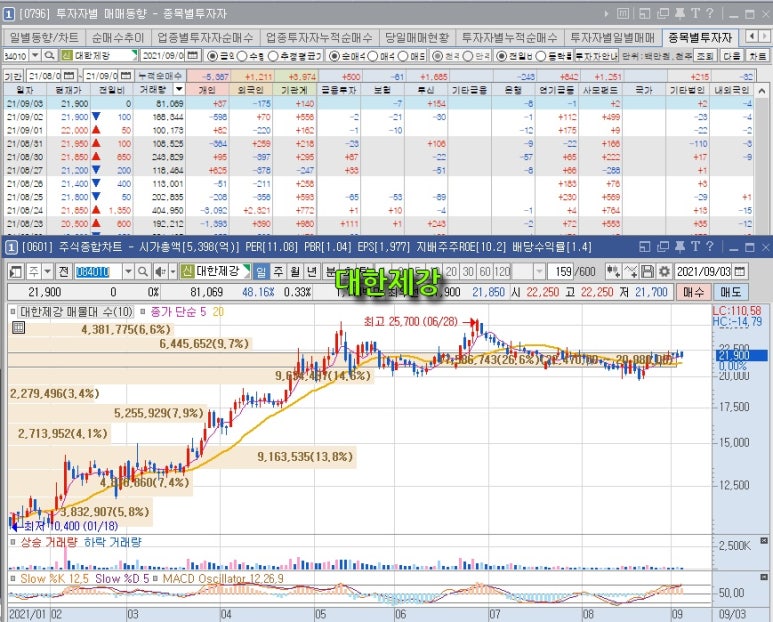The image size is (773, 622).
Task: Click the 21/08/24 date row cell
Action: pos(25,210)
